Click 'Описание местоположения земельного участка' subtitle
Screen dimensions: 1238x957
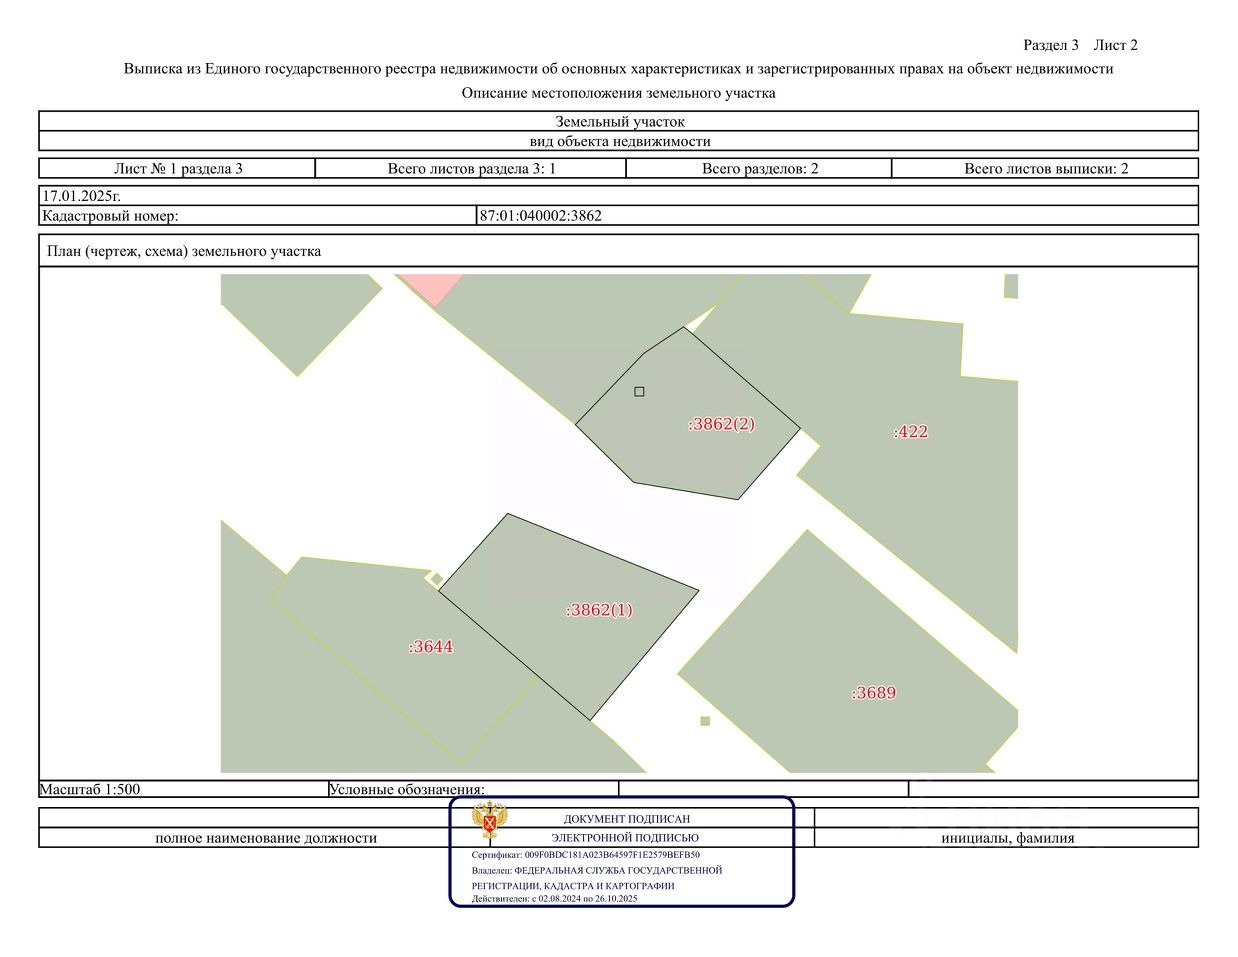619,93
